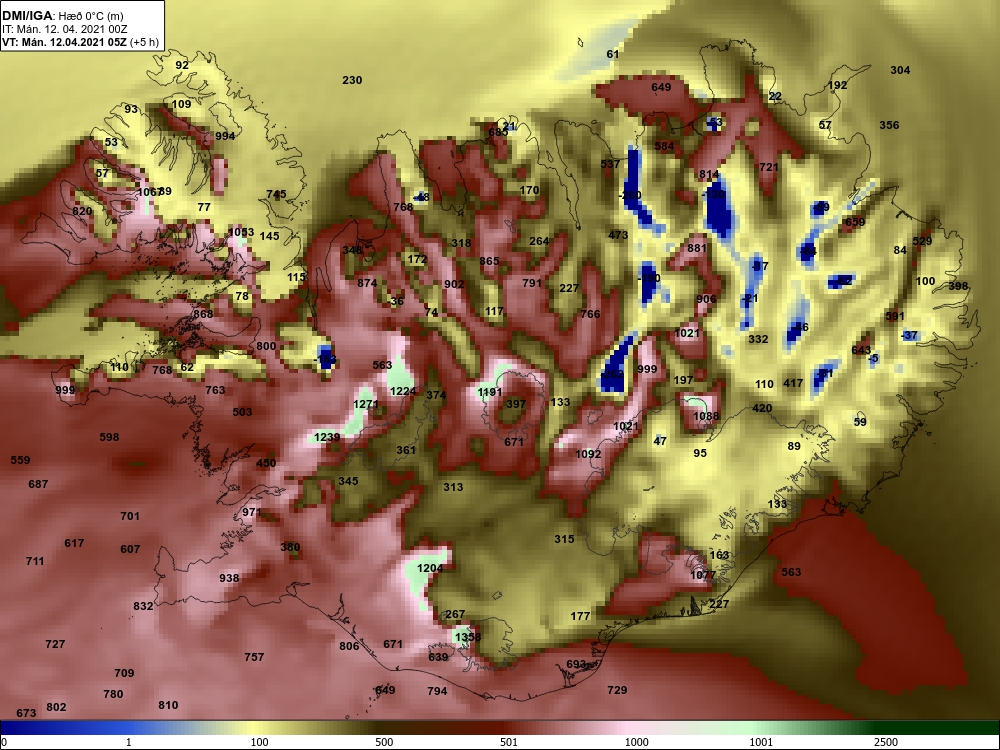
Task: Select the offshore value 687
Action: tap(38, 484)
